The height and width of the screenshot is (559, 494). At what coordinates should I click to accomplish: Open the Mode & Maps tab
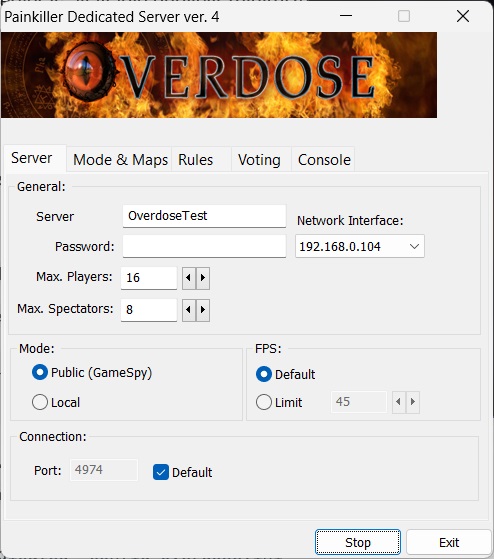[120, 160]
